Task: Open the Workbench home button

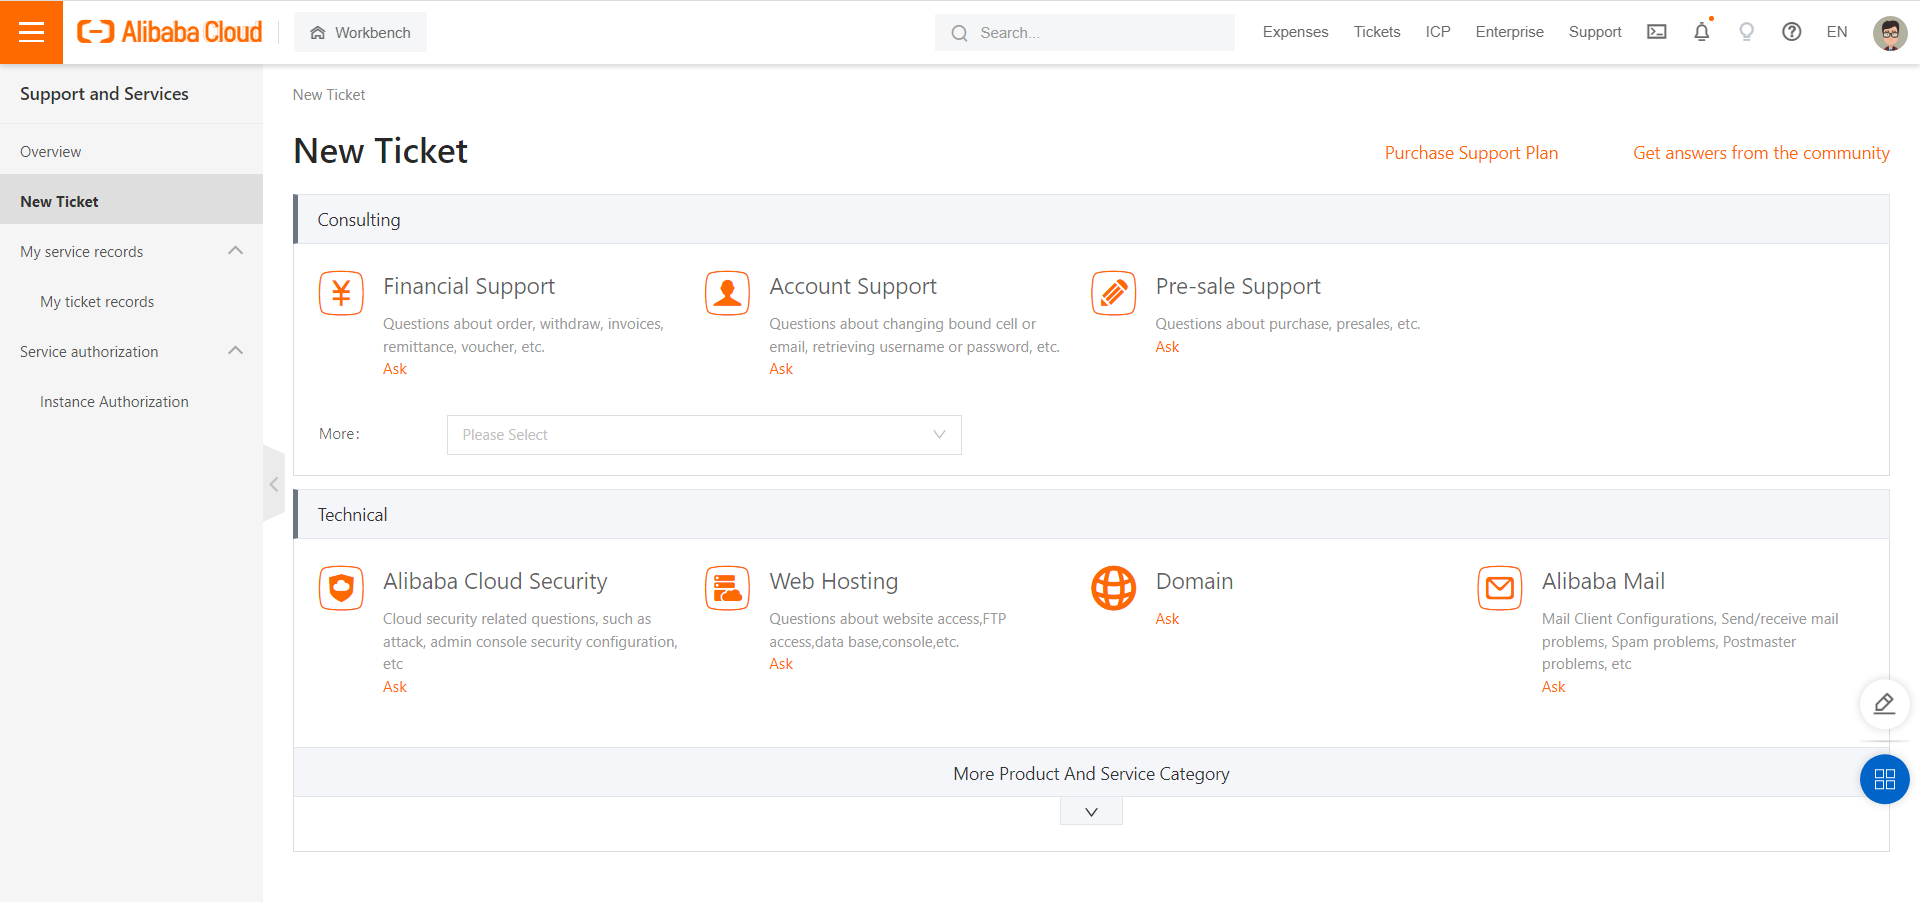Action: [360, 32]
